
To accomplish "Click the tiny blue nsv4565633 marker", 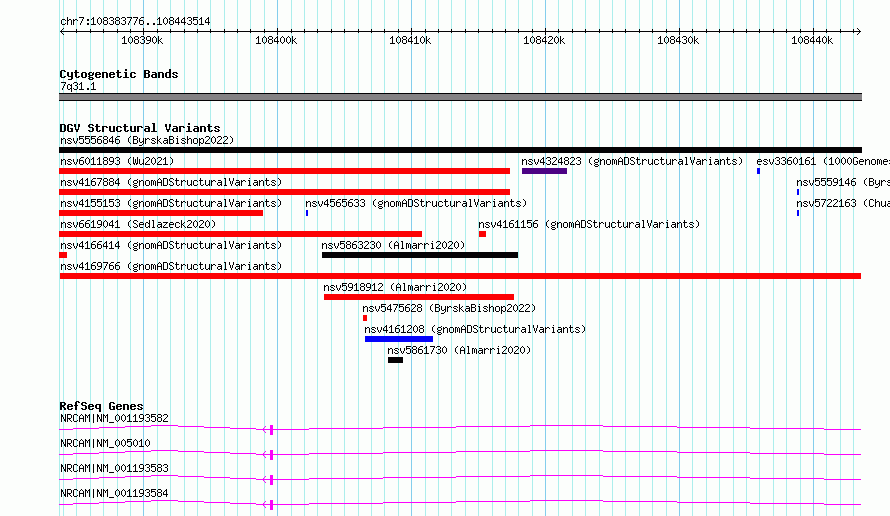I will click(307, 213).
